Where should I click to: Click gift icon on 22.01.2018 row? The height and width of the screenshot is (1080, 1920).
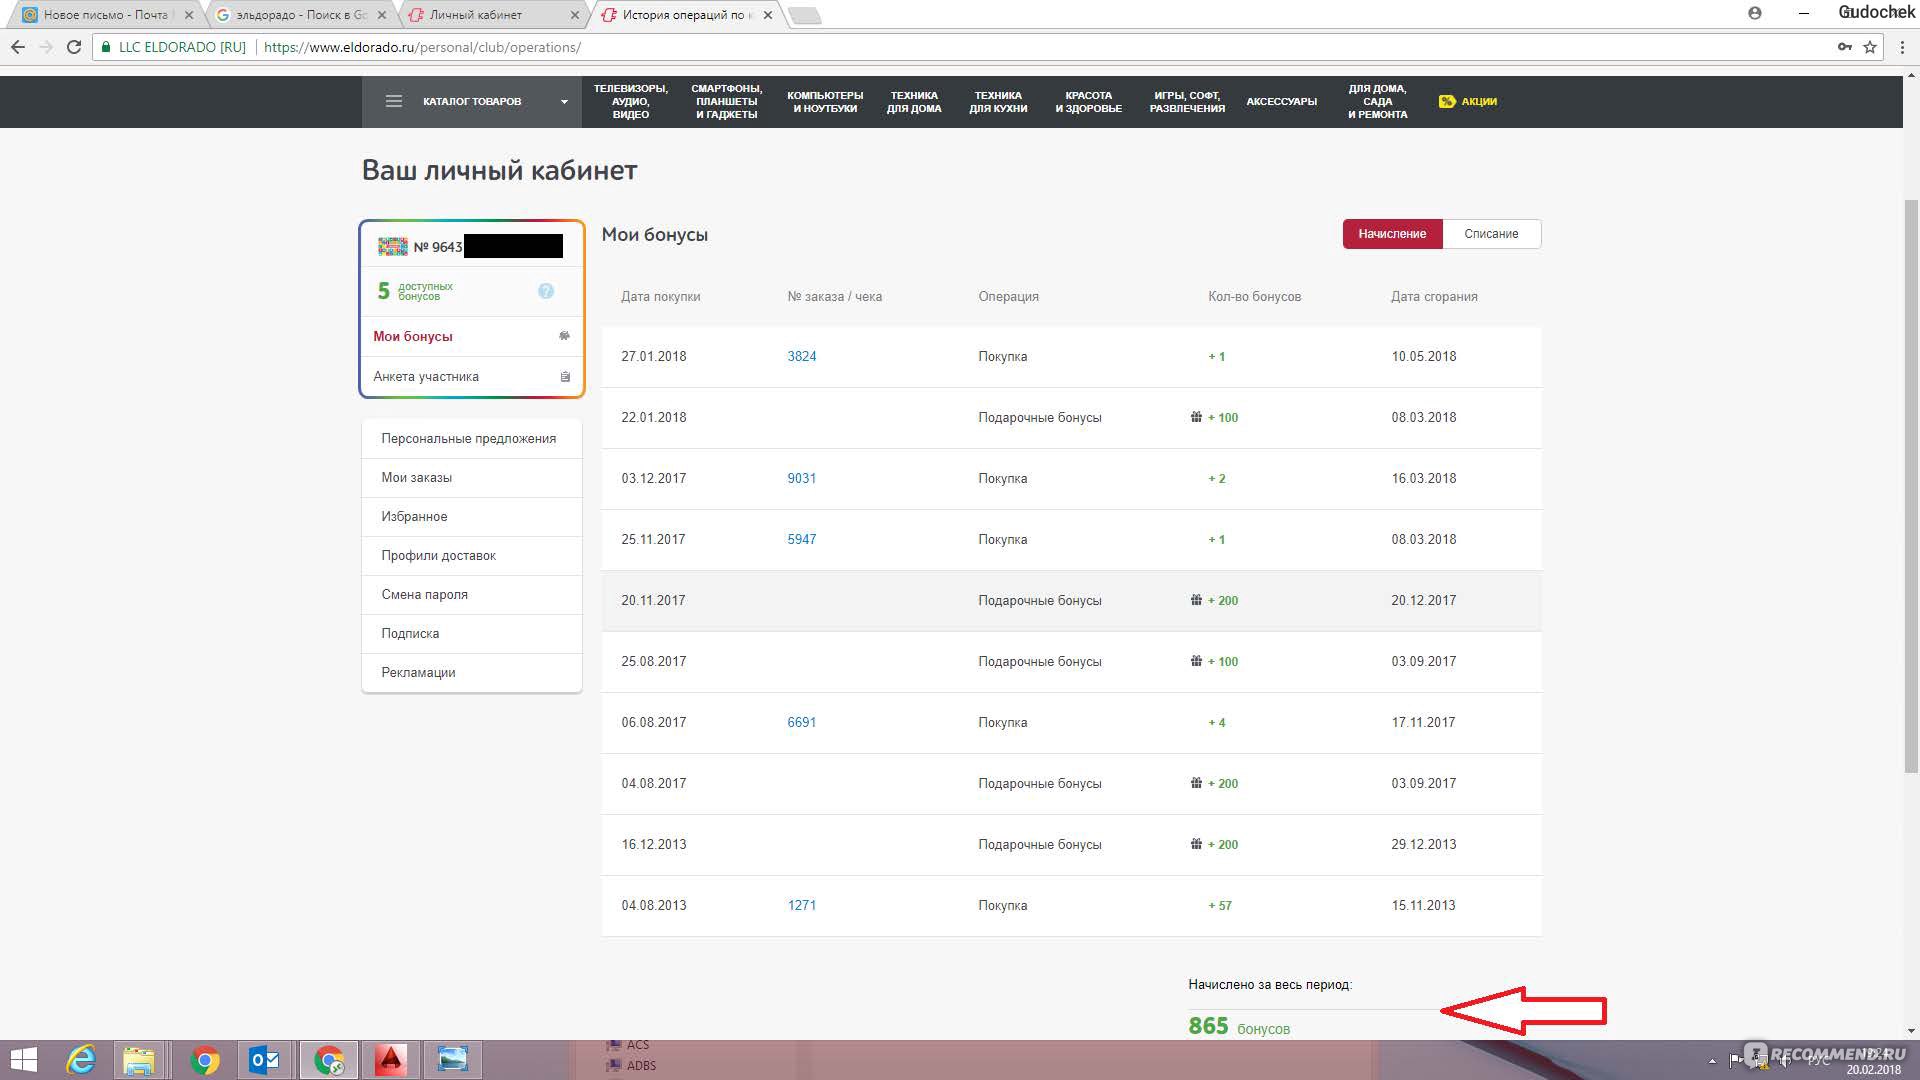click(1196, 417)
